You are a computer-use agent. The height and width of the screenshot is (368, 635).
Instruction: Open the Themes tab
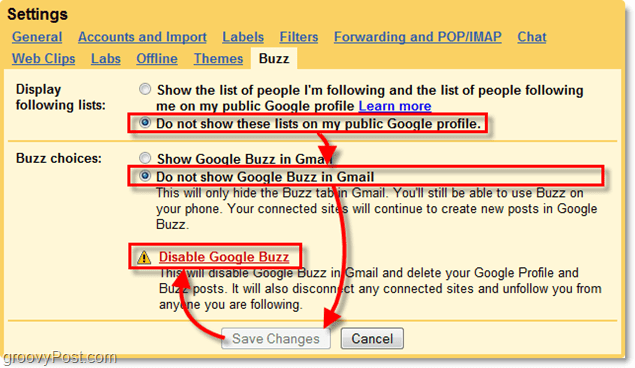pos(218,59)
